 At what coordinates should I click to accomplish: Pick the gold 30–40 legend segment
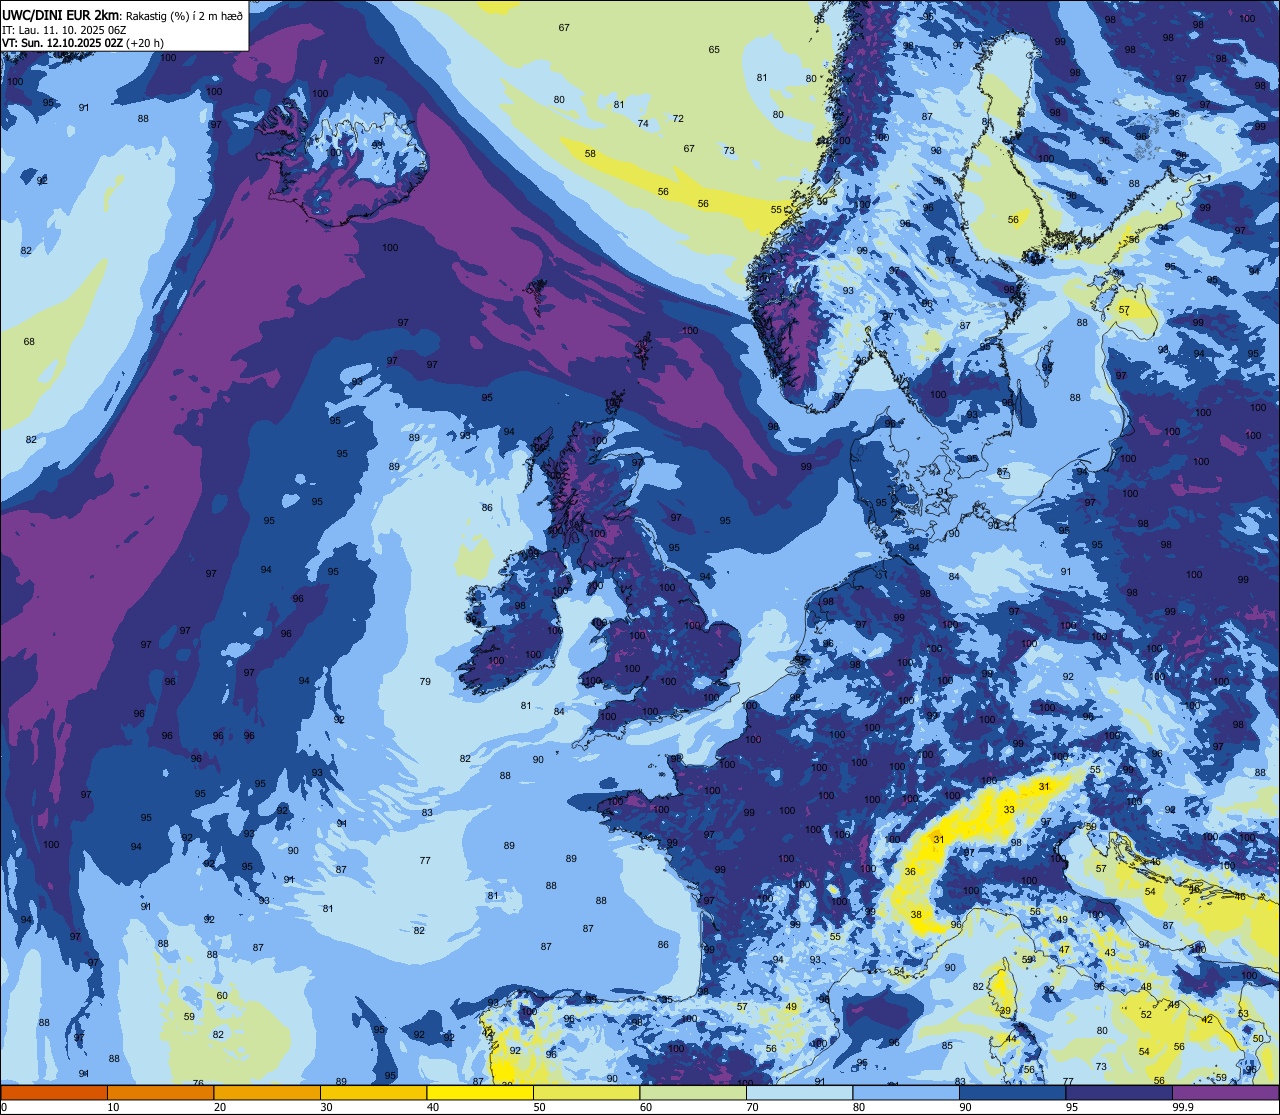[373, 1092]
